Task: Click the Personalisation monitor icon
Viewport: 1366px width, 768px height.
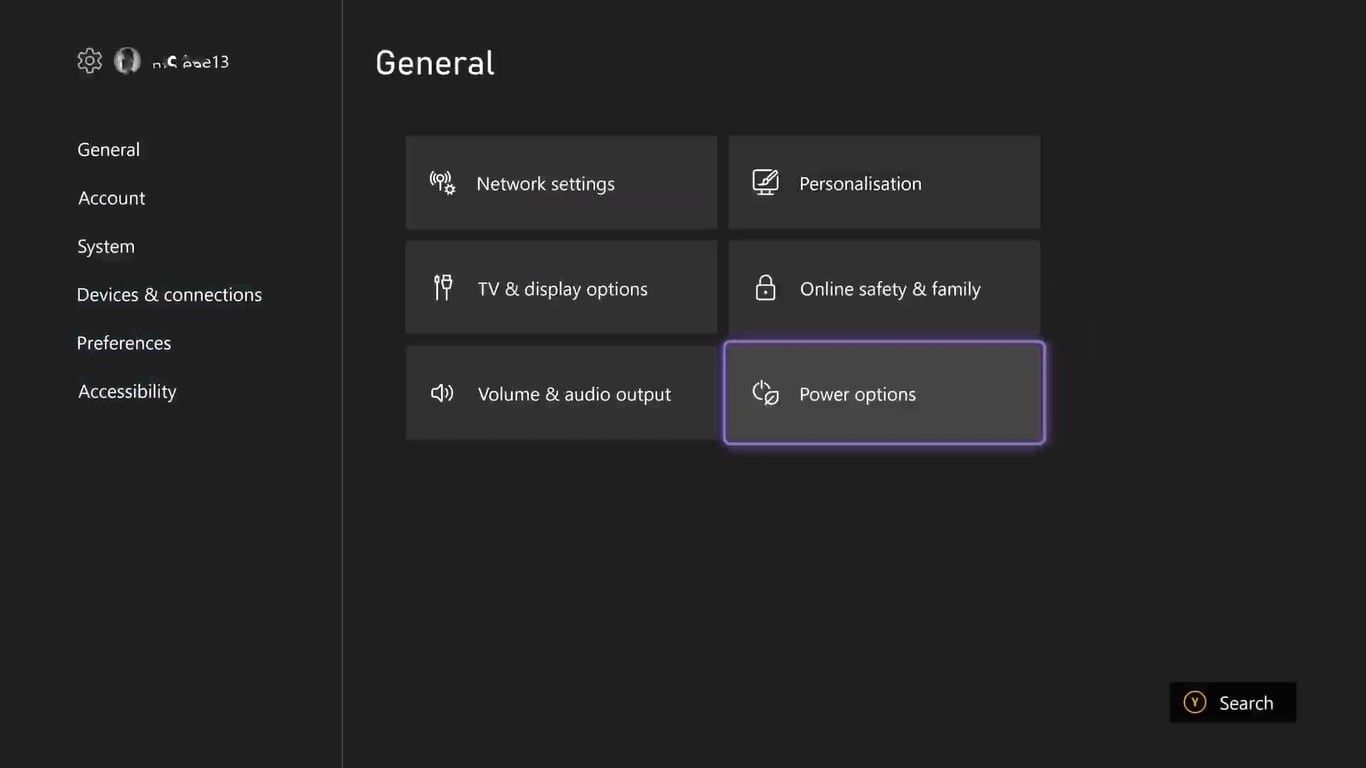Action: coord(765,183)
